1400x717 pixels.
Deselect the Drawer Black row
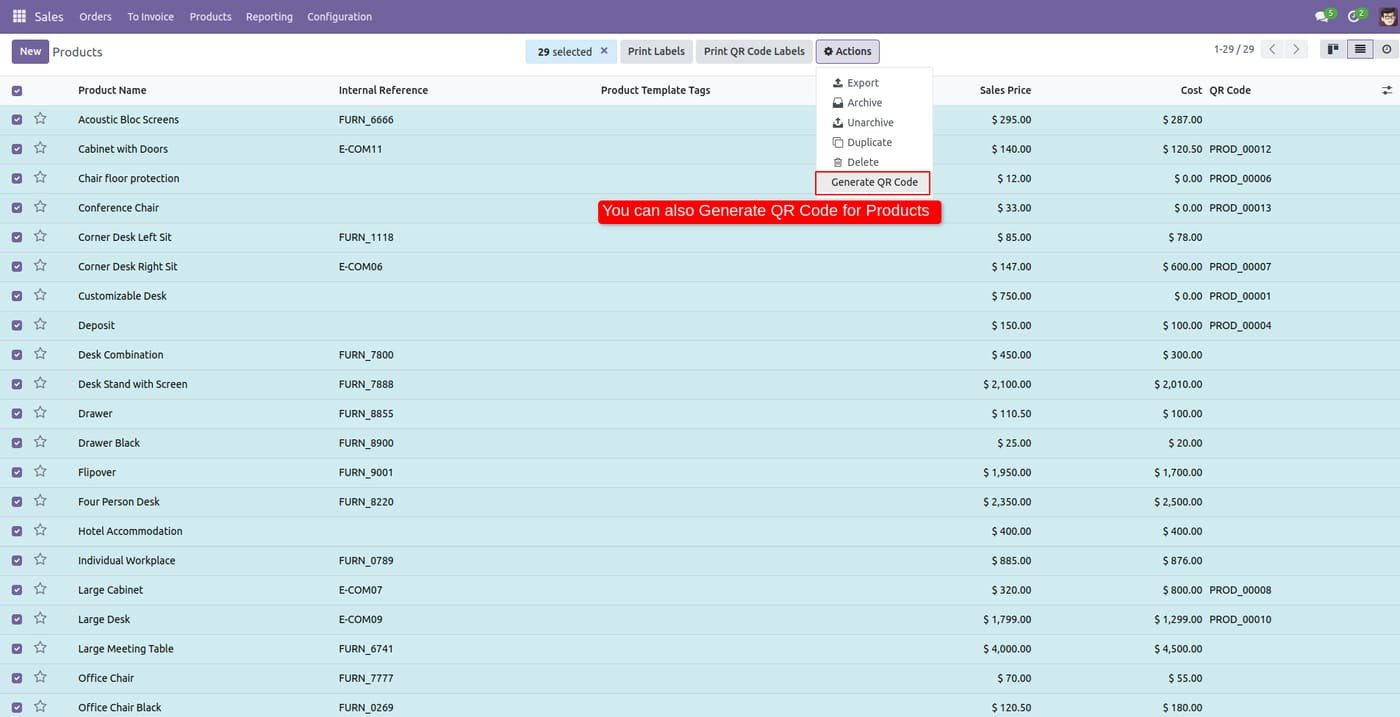(17, 443)
